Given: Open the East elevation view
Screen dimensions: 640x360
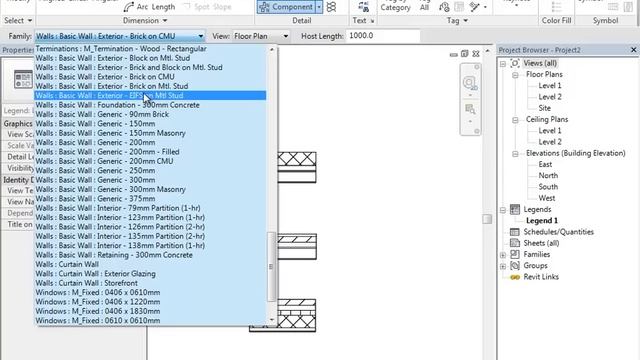Looking at the screenshot, I should (x=545, y=164).
